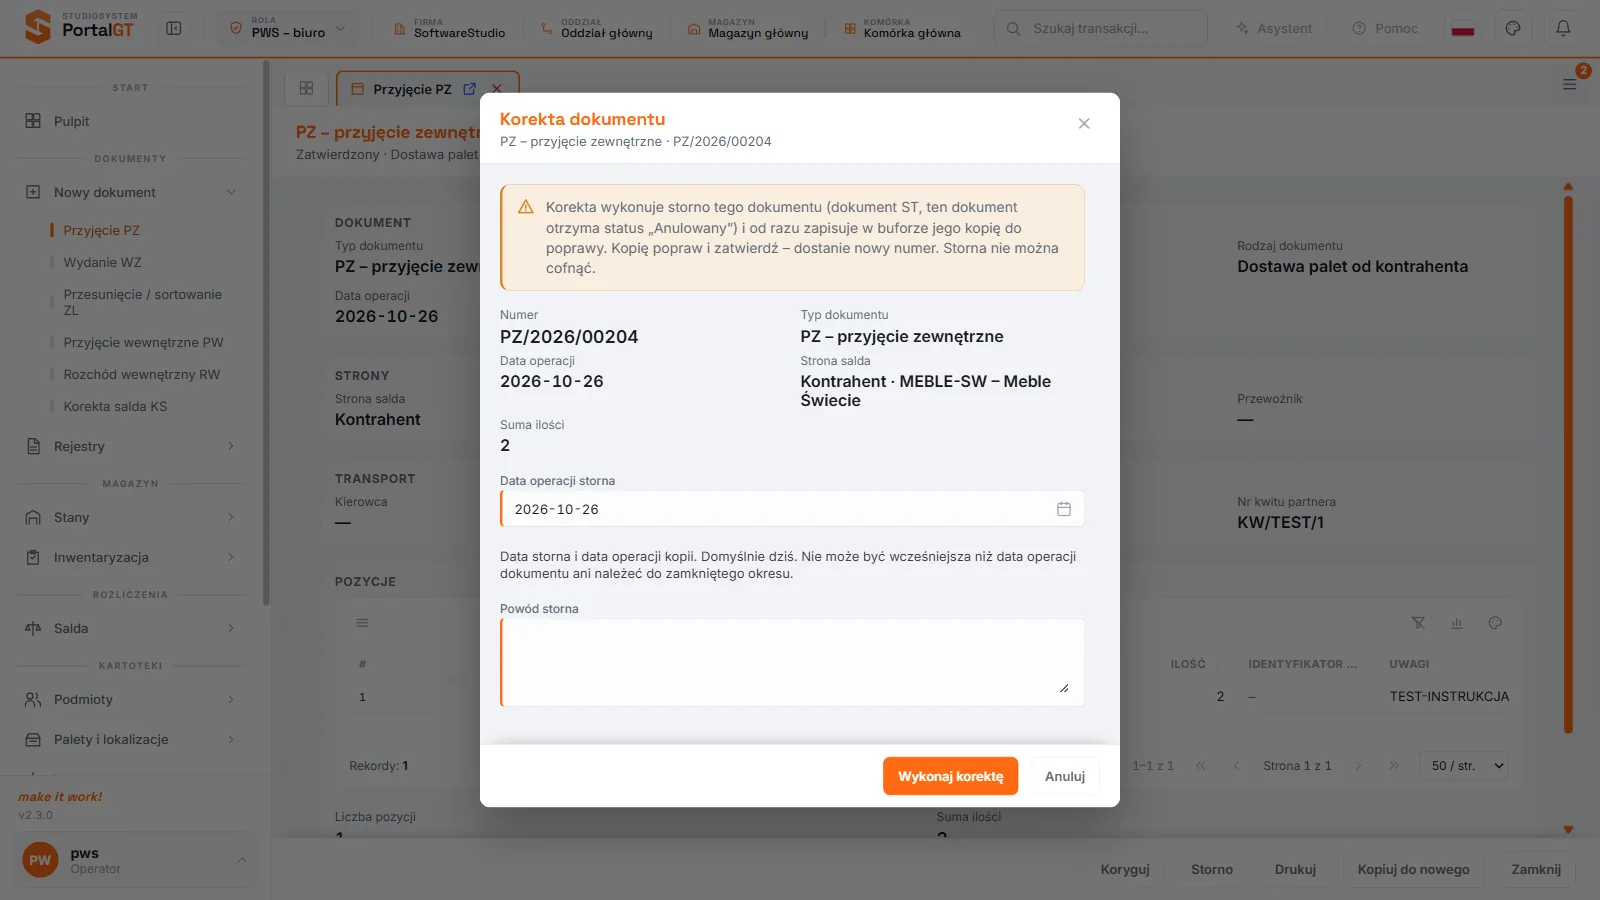Click the Kopiuj do nowego button
Screen dimensions: 1600x900
(1413, 869)
